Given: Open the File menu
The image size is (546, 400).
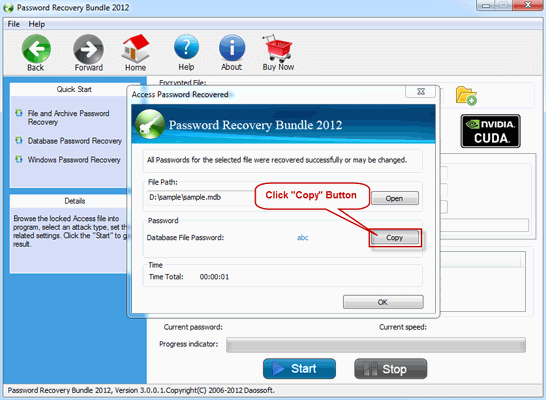Looking at the screenshot, I should pos(14,24).
